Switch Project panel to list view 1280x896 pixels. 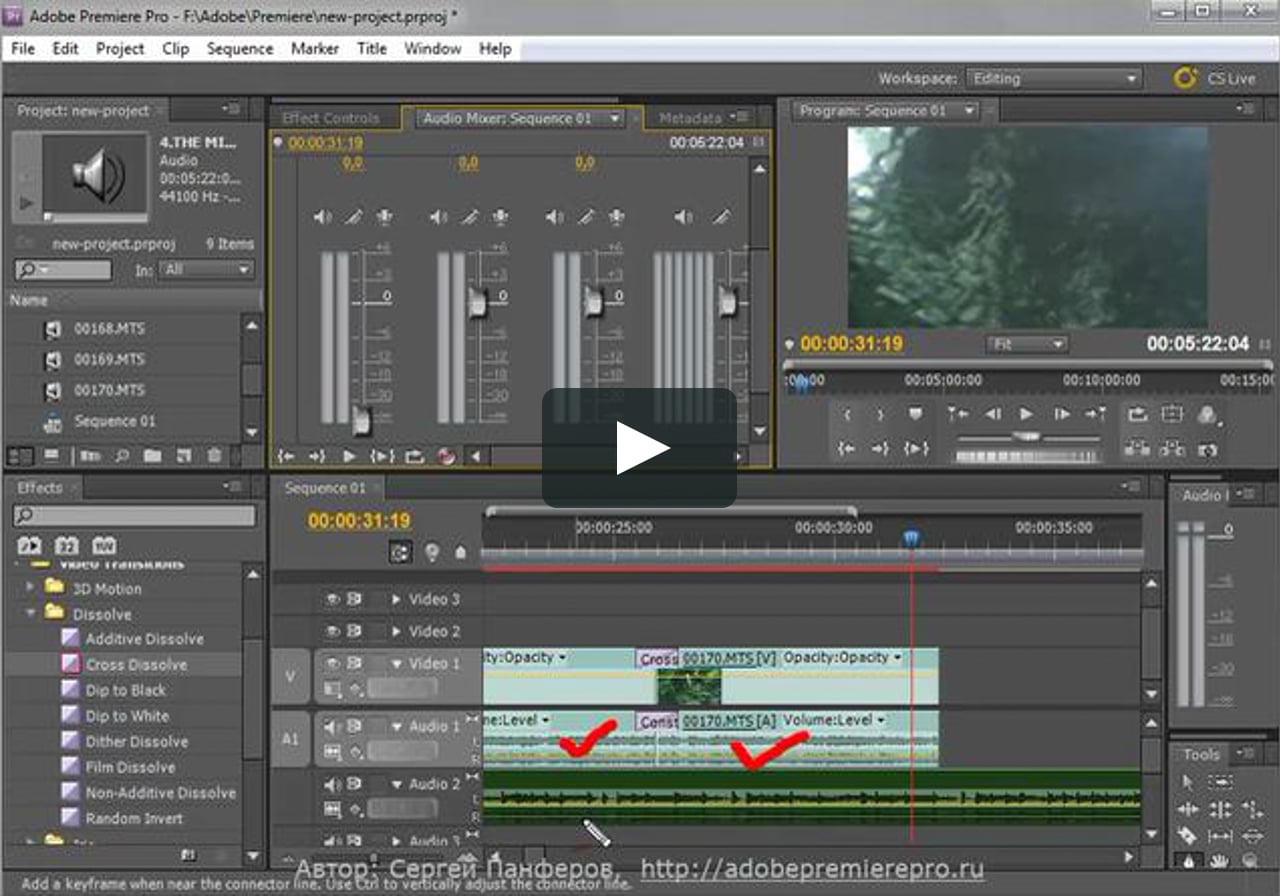coord(20,455)
